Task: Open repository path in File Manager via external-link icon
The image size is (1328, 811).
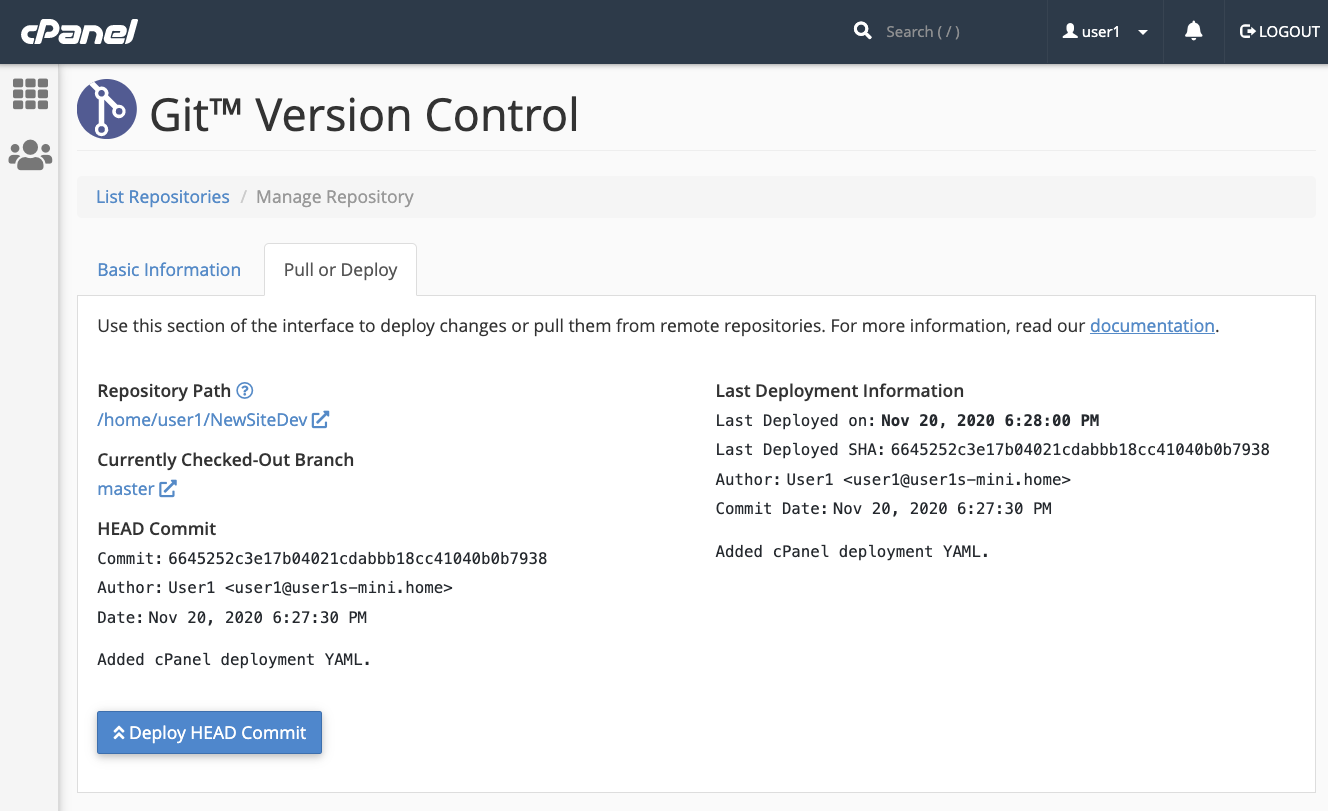Action: [320, 419]
